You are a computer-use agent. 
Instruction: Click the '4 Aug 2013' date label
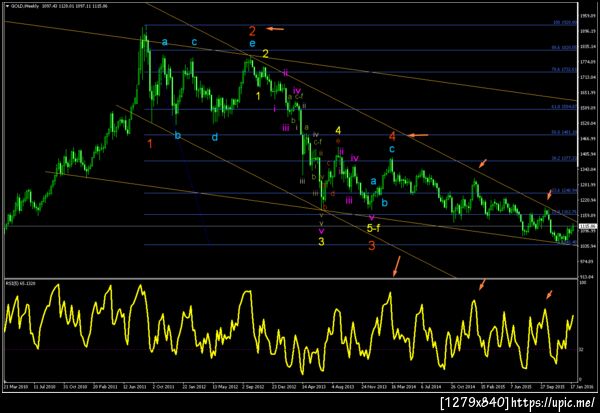tap(343, 387)
